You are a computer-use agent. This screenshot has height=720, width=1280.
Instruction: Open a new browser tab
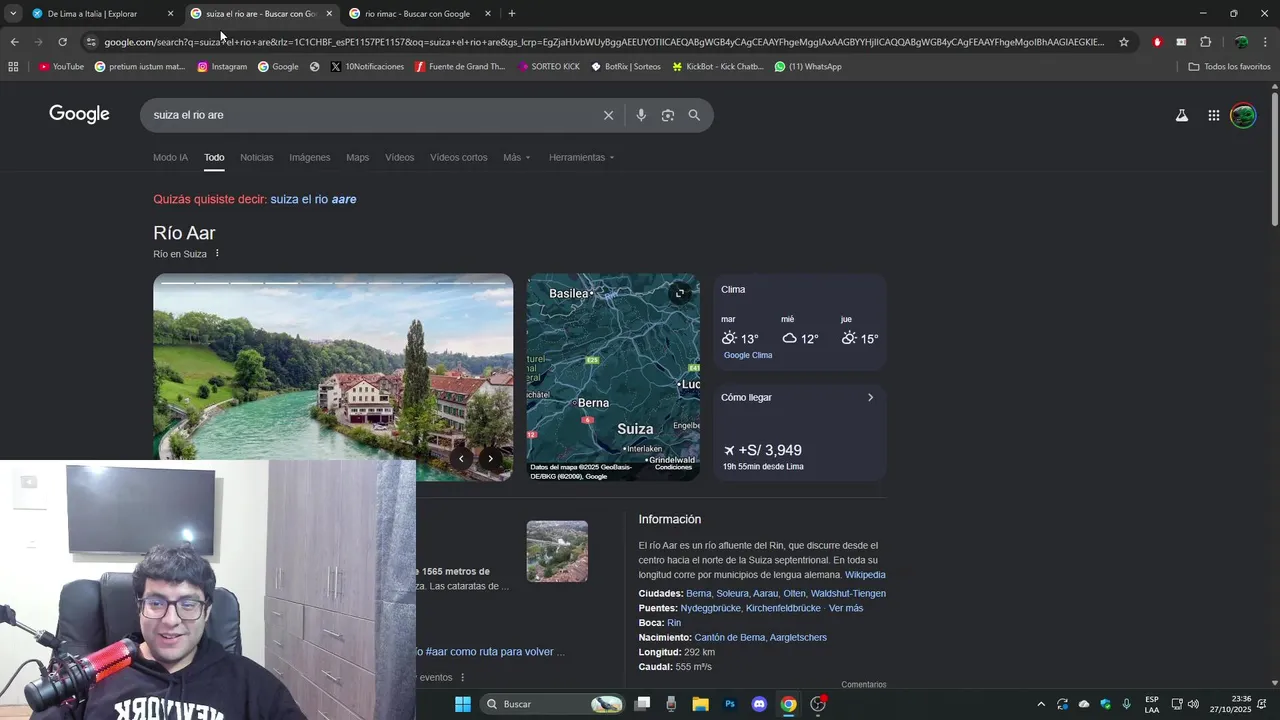[512, 14]
